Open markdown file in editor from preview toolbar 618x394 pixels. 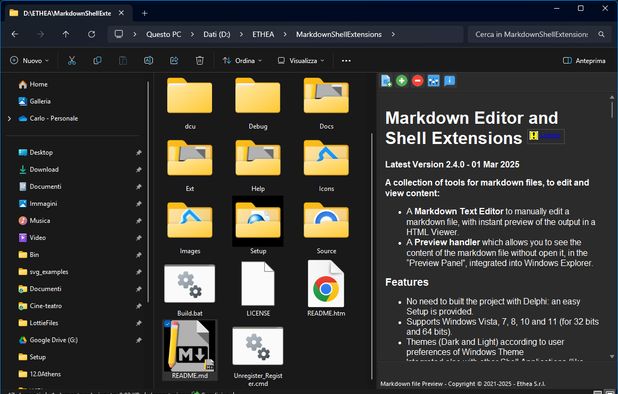(x=386, y=81)
